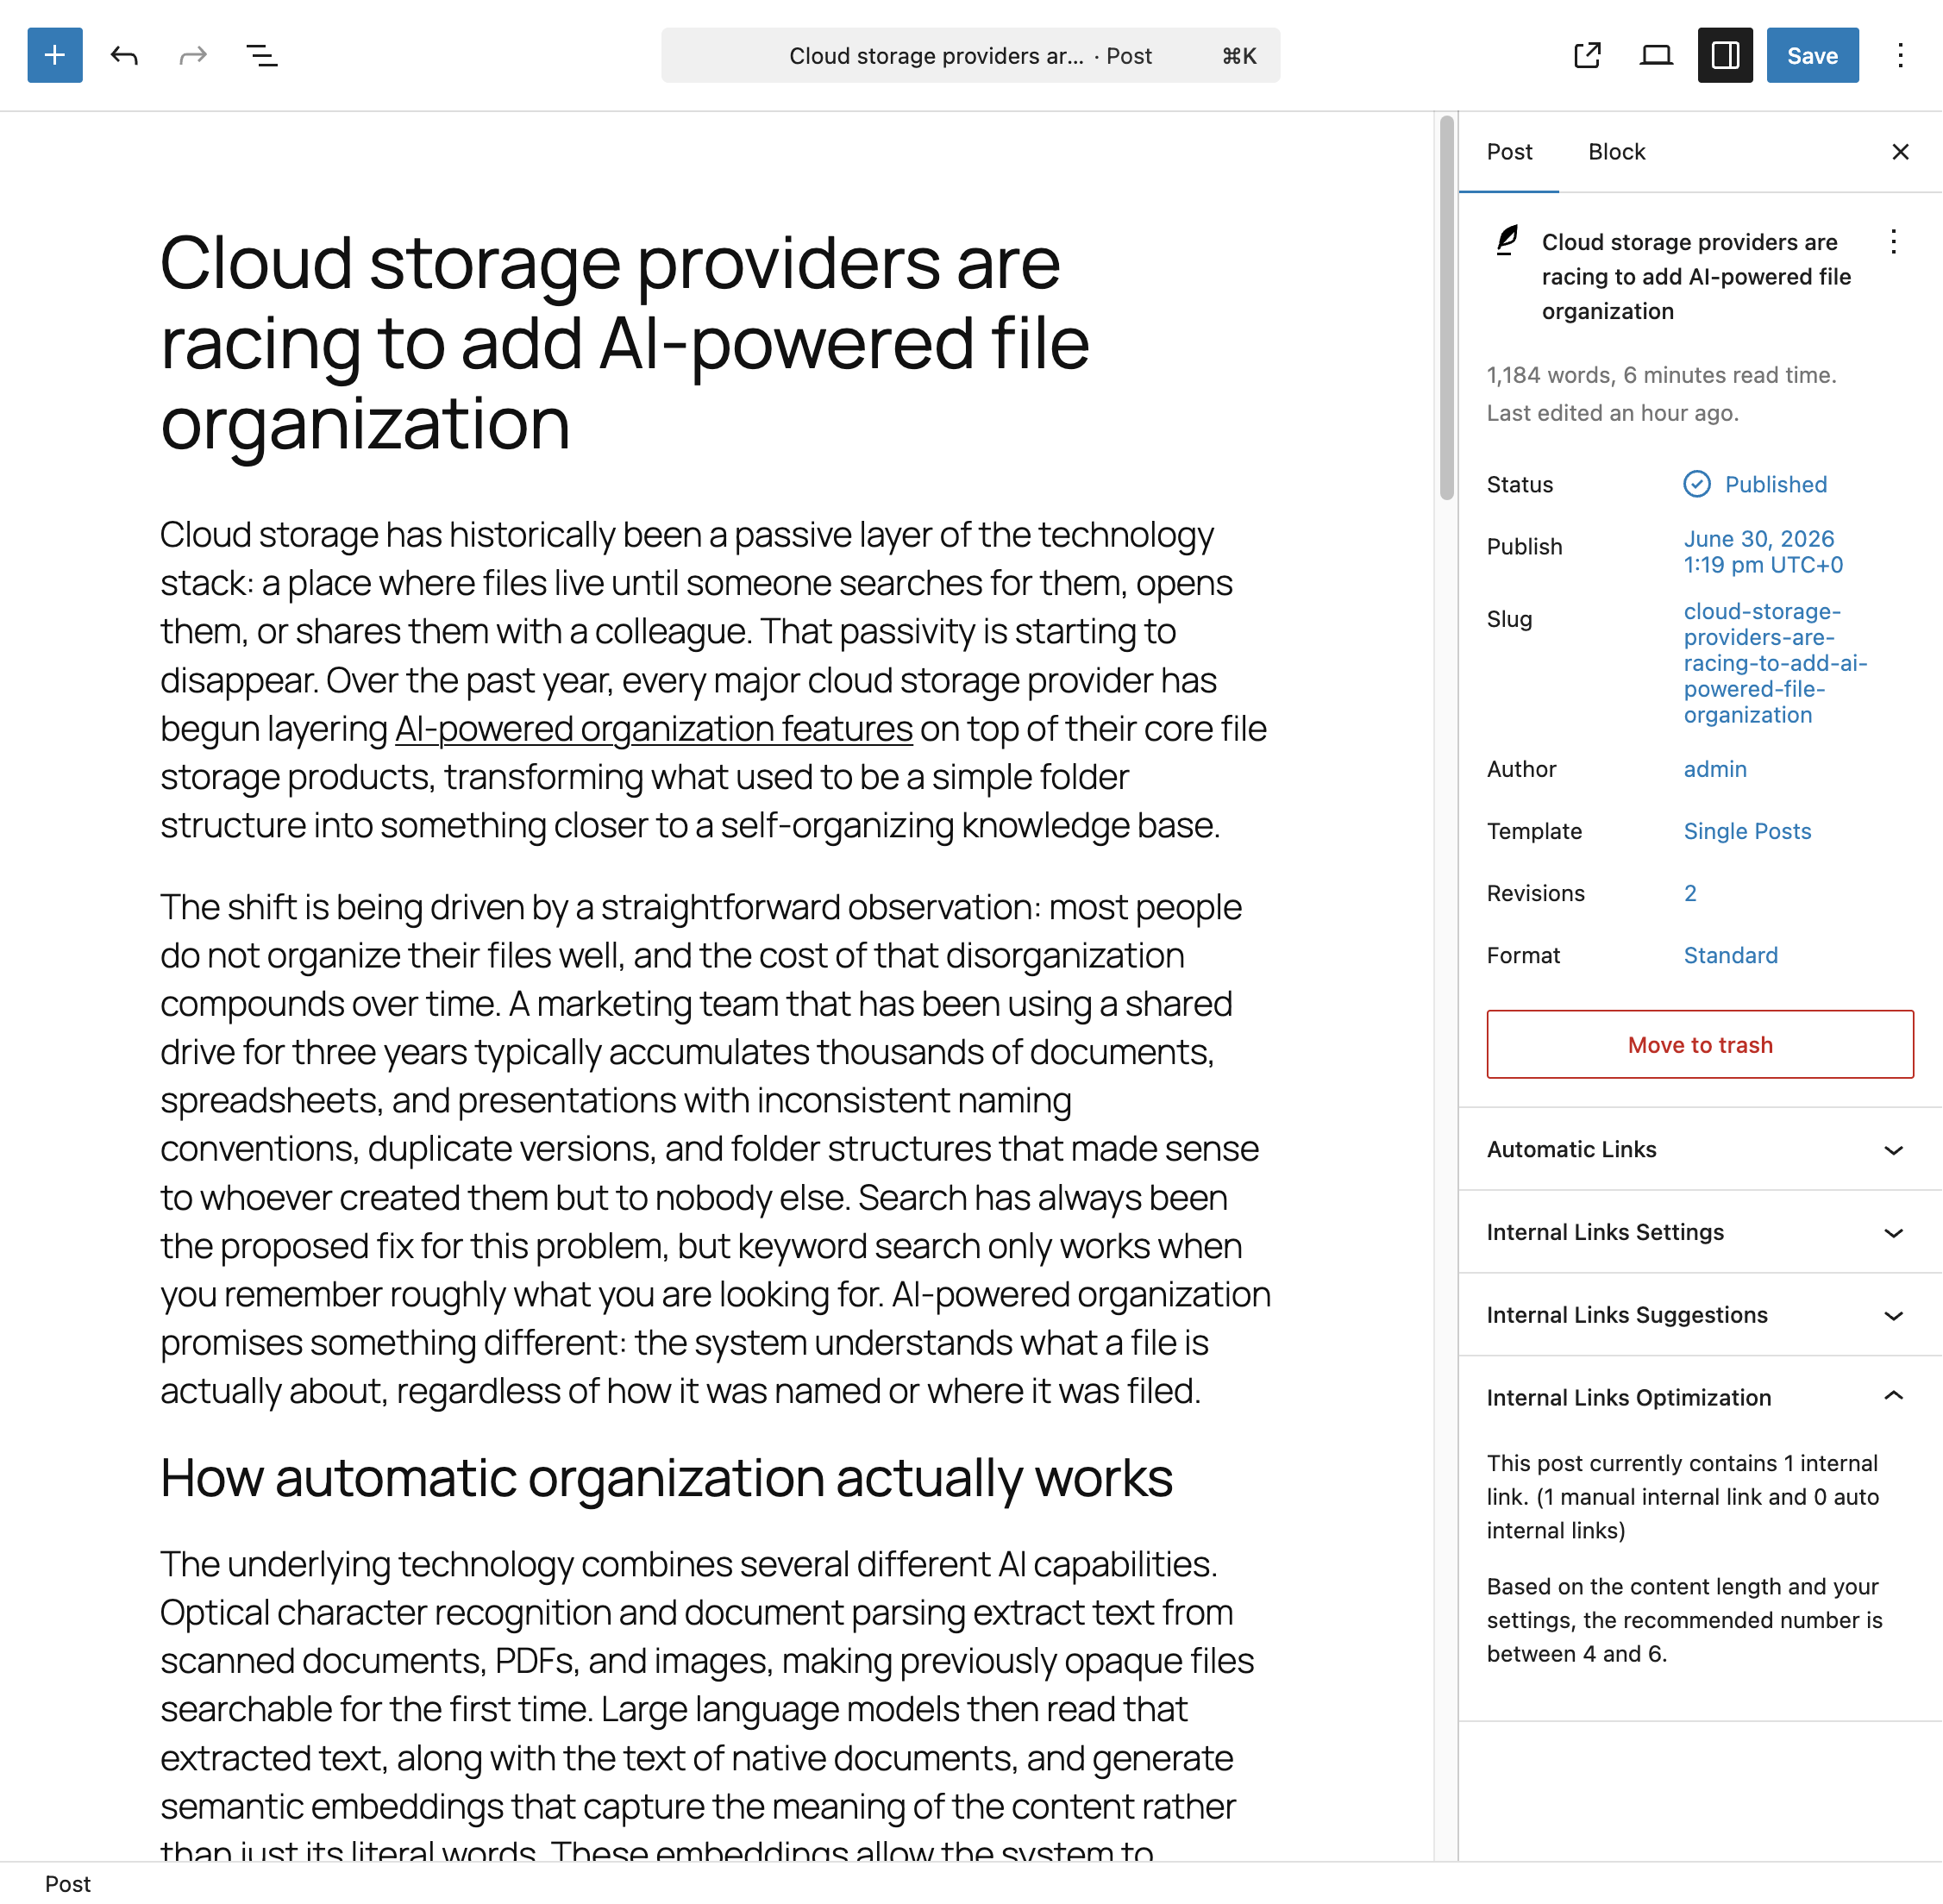Switch to the Block tab
The height and width of the screenshot is (1904, 1943).
pos(1617,152)
